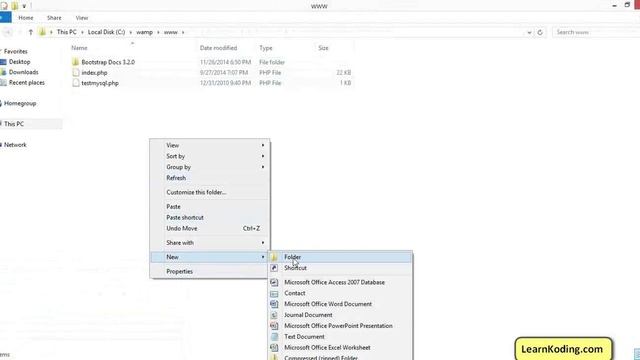The height and width of the screenshot is (360, 640).
Task: Select New Folder in the submenu
Action: click(x=340, y=257)
